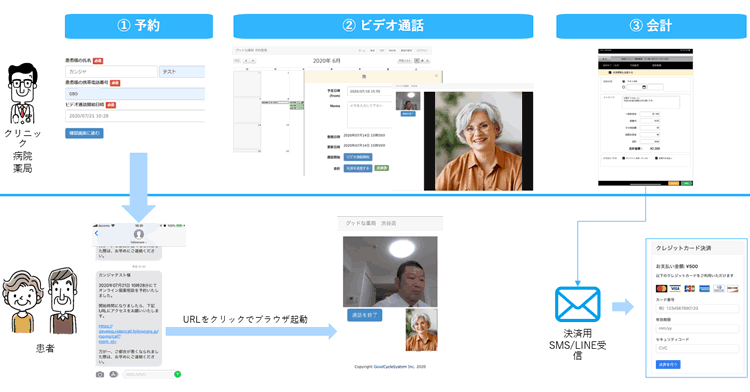Select the second date radio button in accounting screen

tap(623, 87)
